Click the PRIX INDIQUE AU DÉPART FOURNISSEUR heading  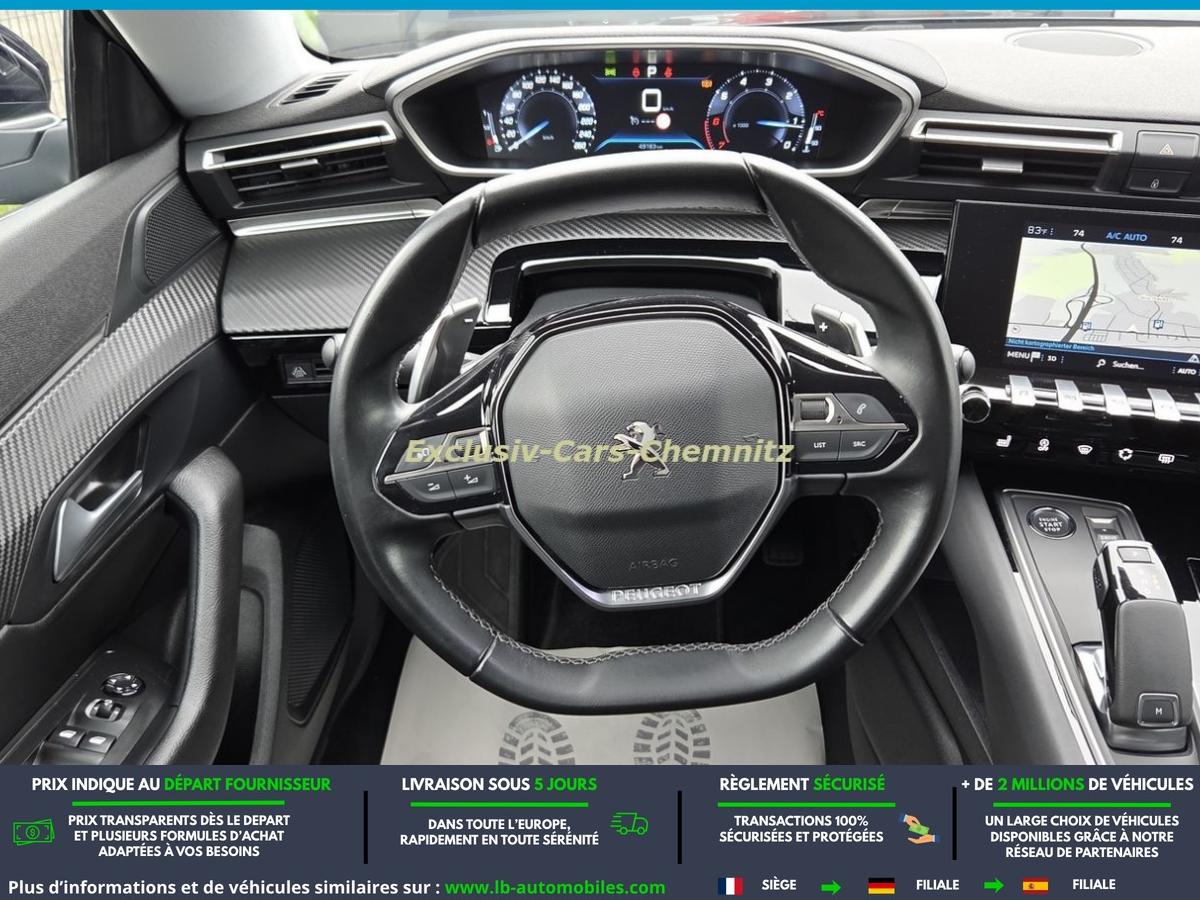[x=181, y=784]
